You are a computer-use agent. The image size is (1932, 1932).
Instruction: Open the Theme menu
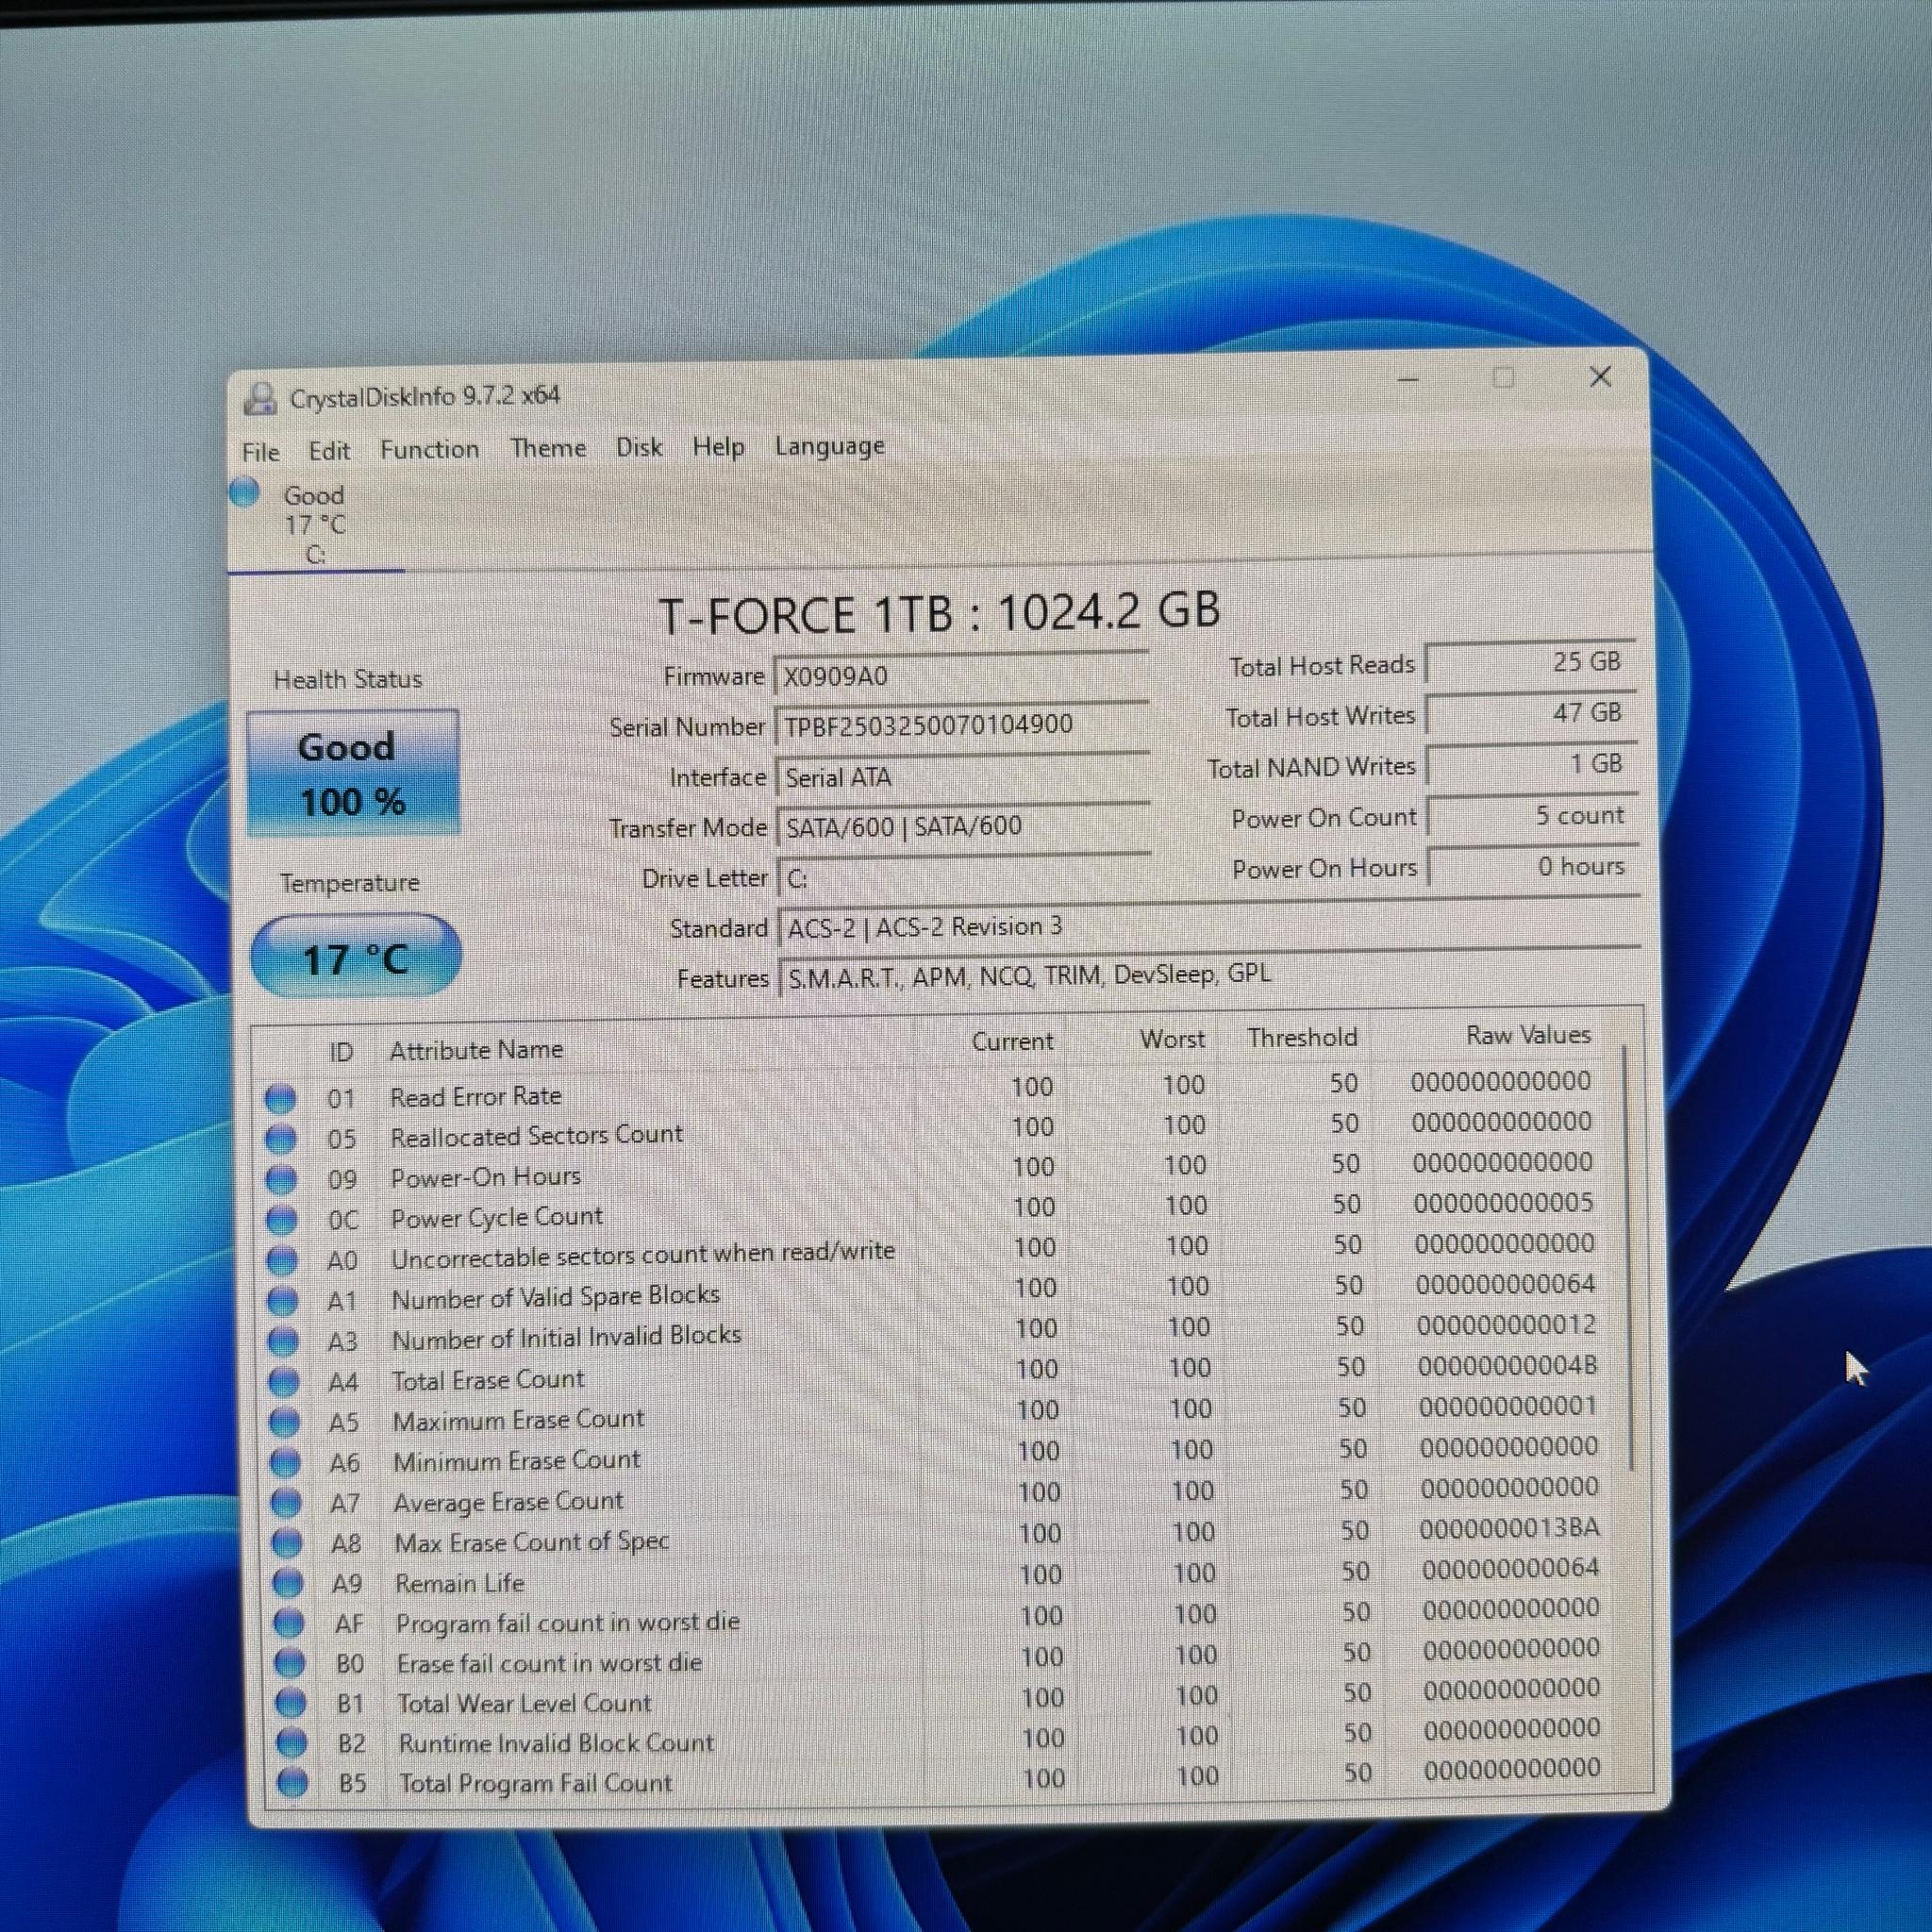coord(548,448)
